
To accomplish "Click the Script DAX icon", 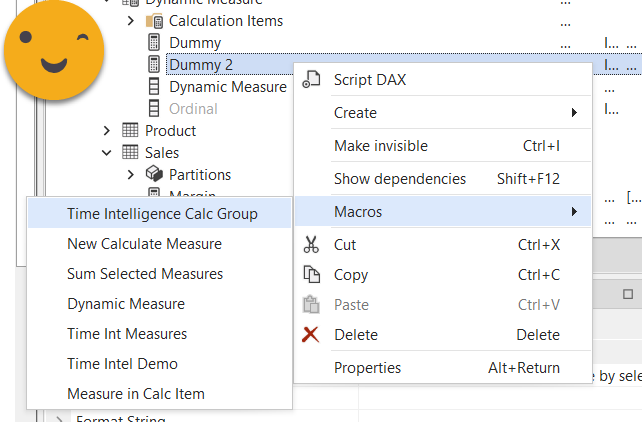I will [x=312, y=80].
